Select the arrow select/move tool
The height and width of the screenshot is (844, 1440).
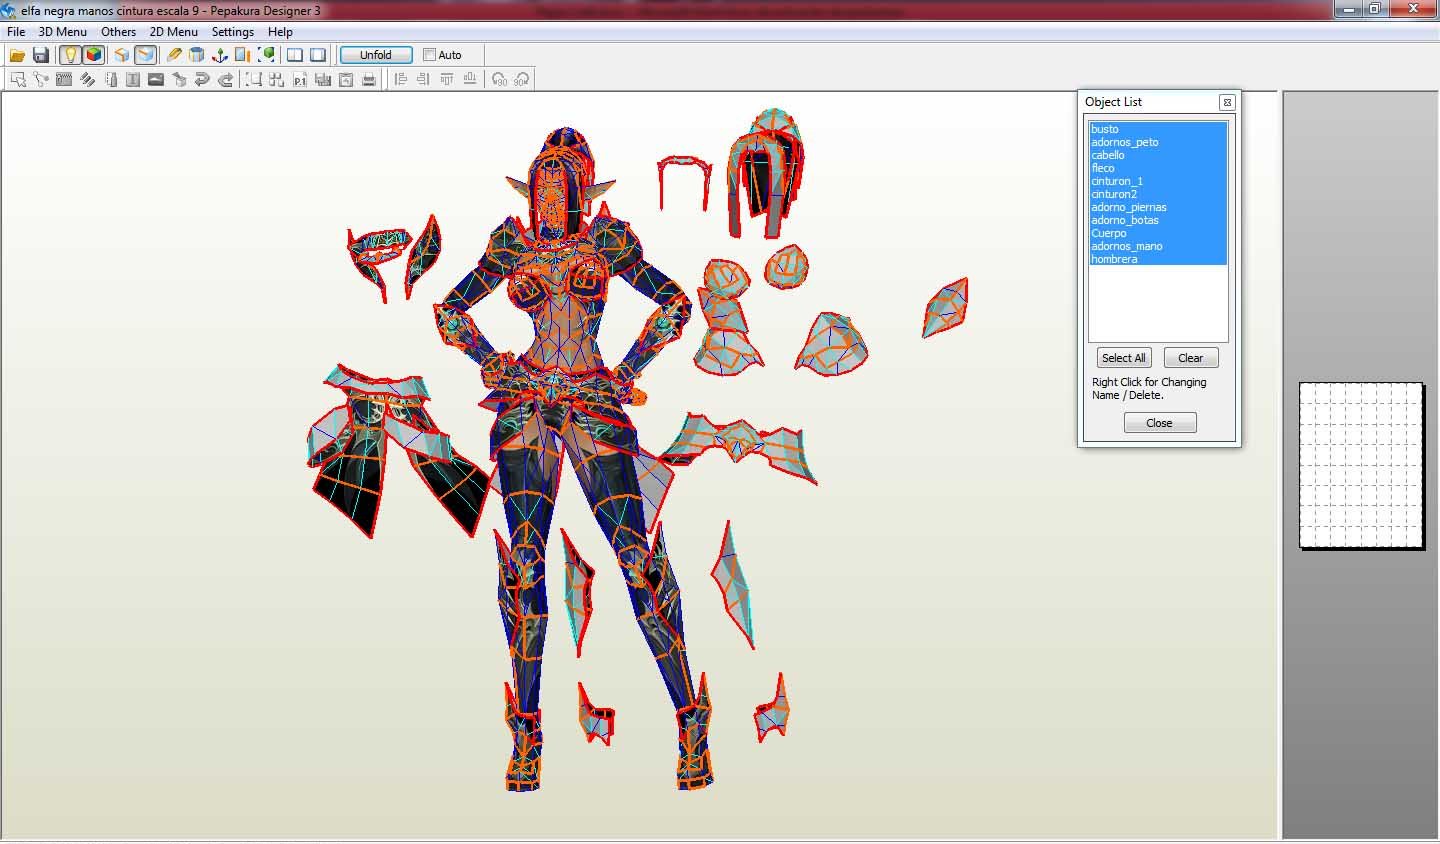click(x=18, y=79)
